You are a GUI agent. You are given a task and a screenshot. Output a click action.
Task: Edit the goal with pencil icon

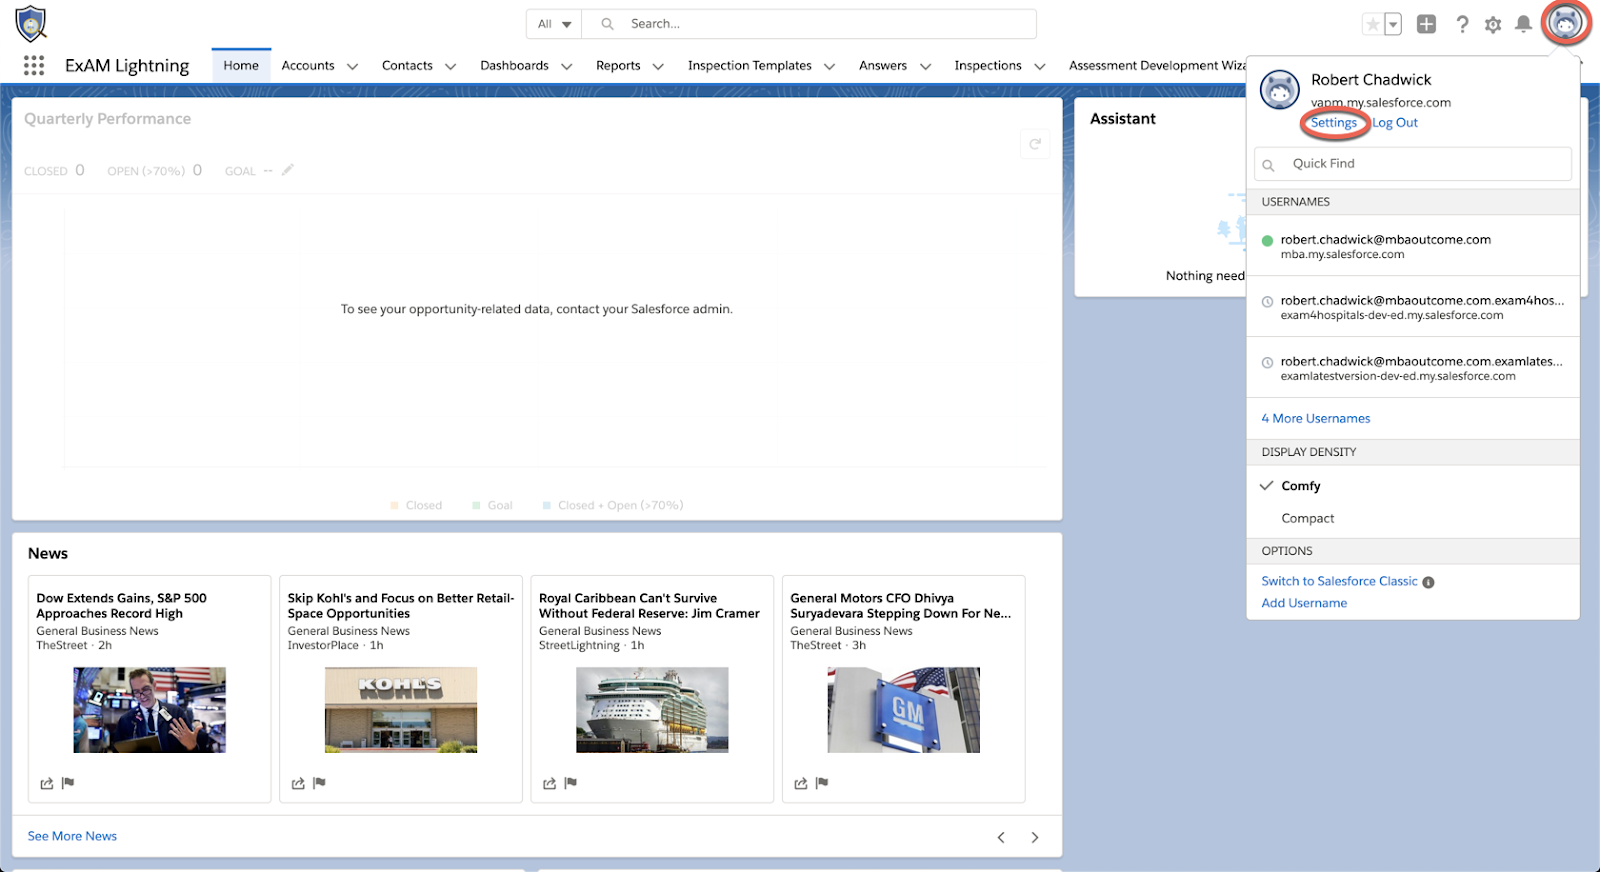(288, 170)
